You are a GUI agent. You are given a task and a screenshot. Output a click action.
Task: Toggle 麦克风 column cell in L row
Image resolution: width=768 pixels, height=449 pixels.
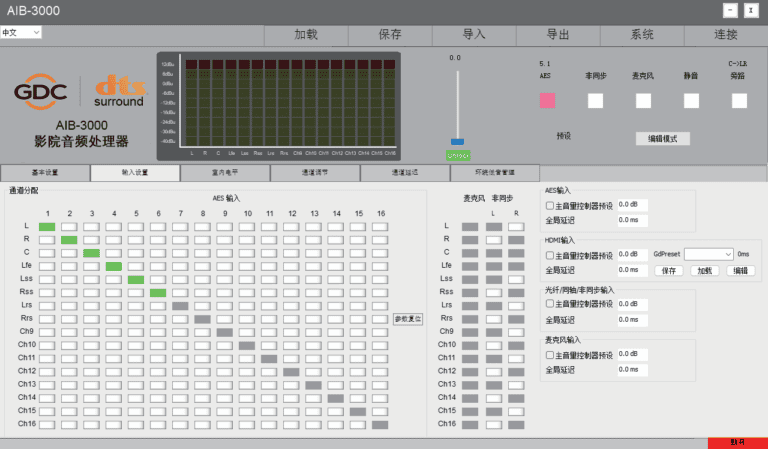470,227
